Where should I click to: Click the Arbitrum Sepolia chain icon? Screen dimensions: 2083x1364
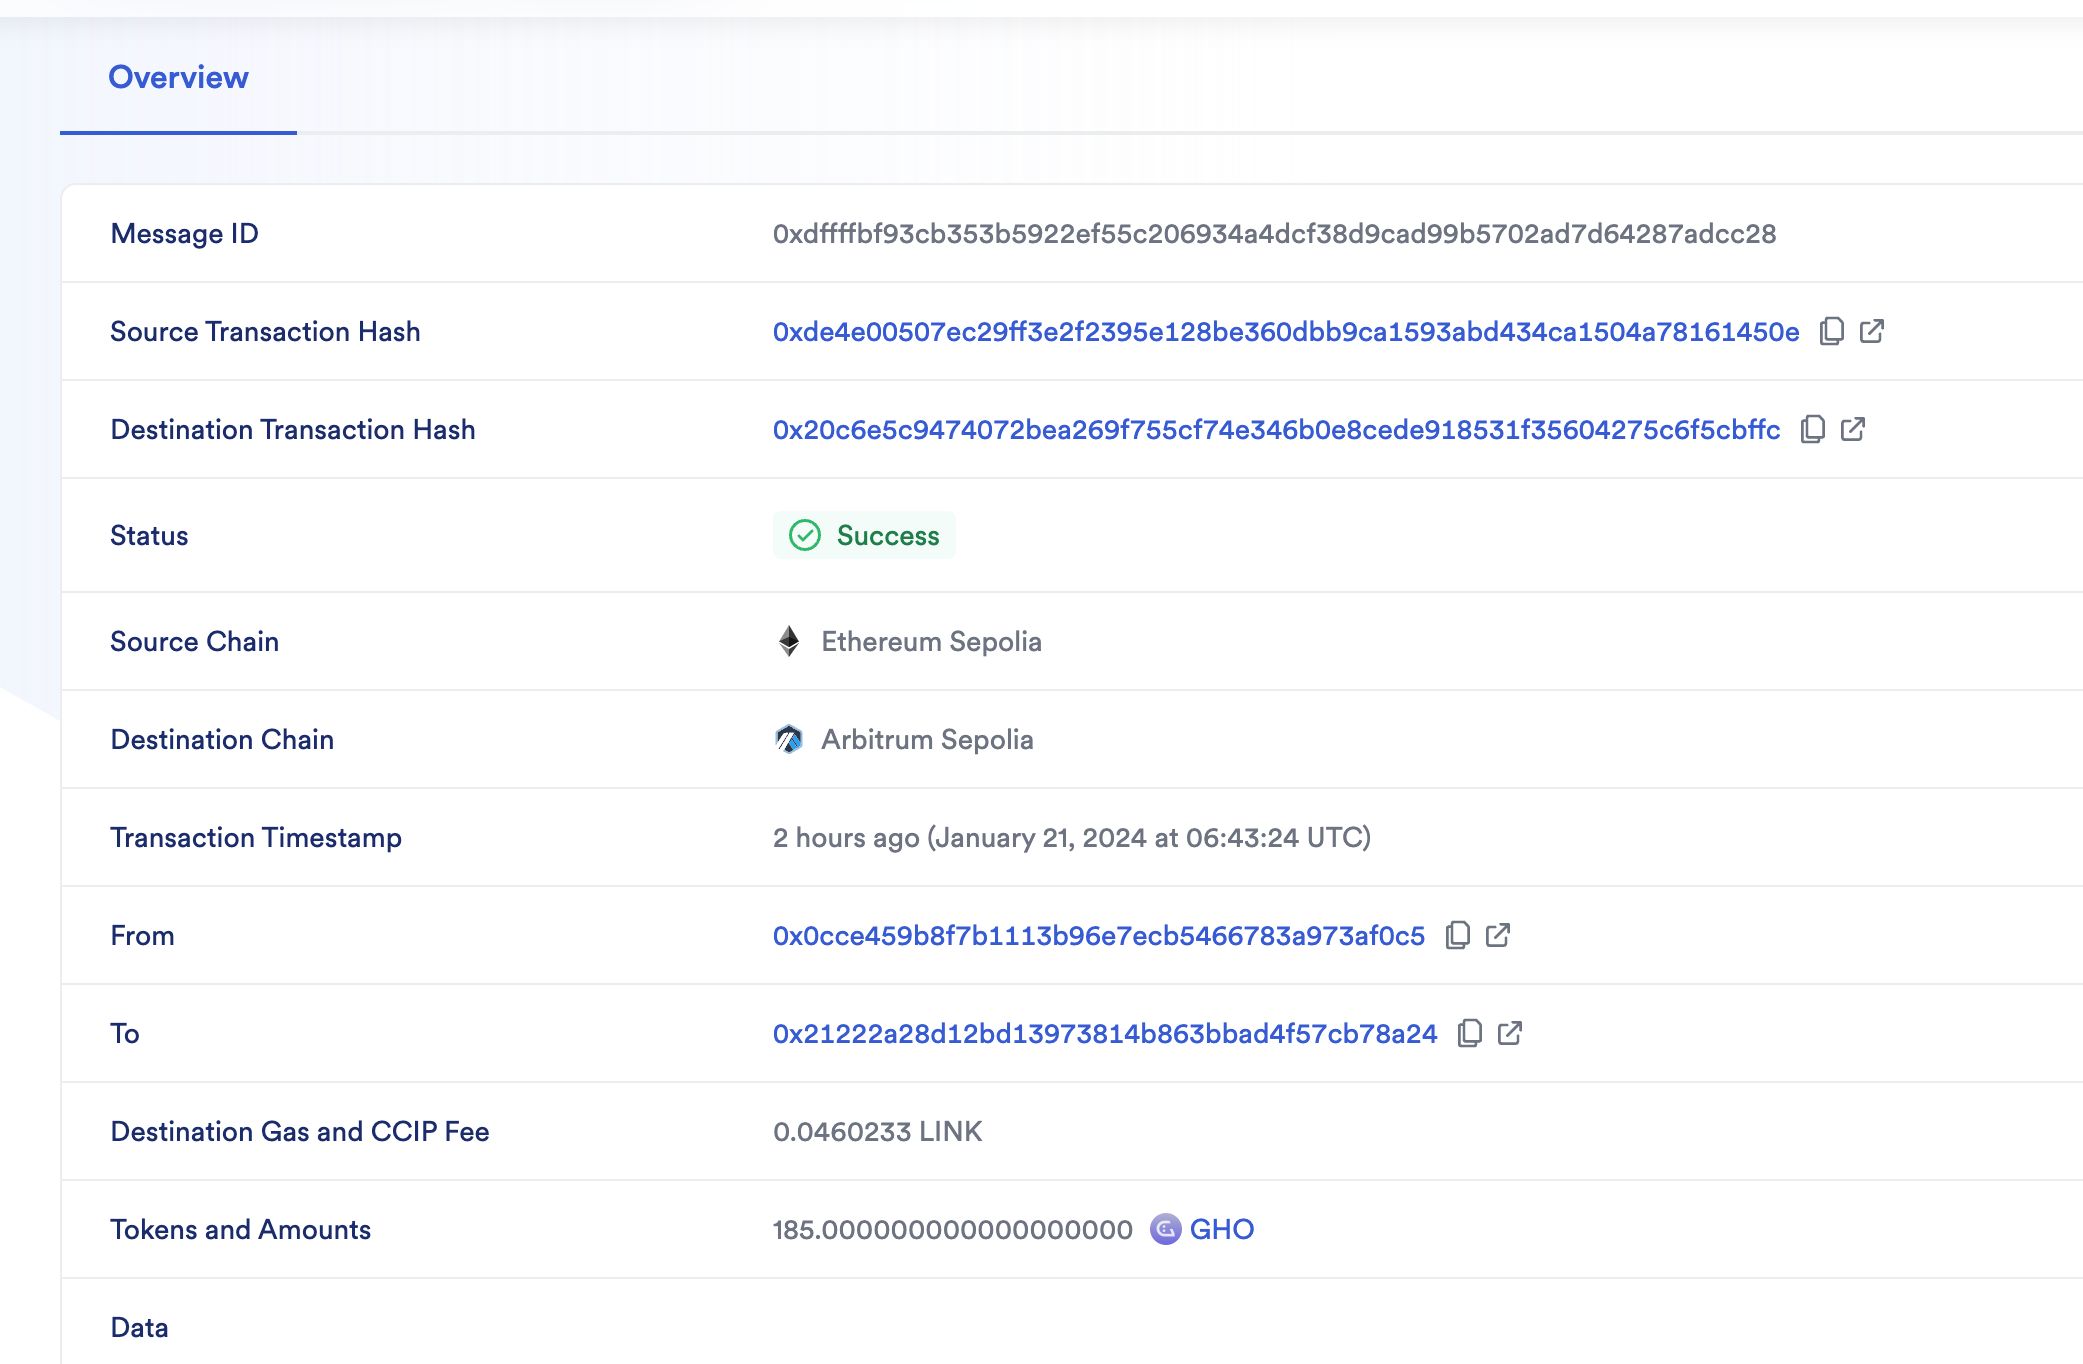point(789,739)
